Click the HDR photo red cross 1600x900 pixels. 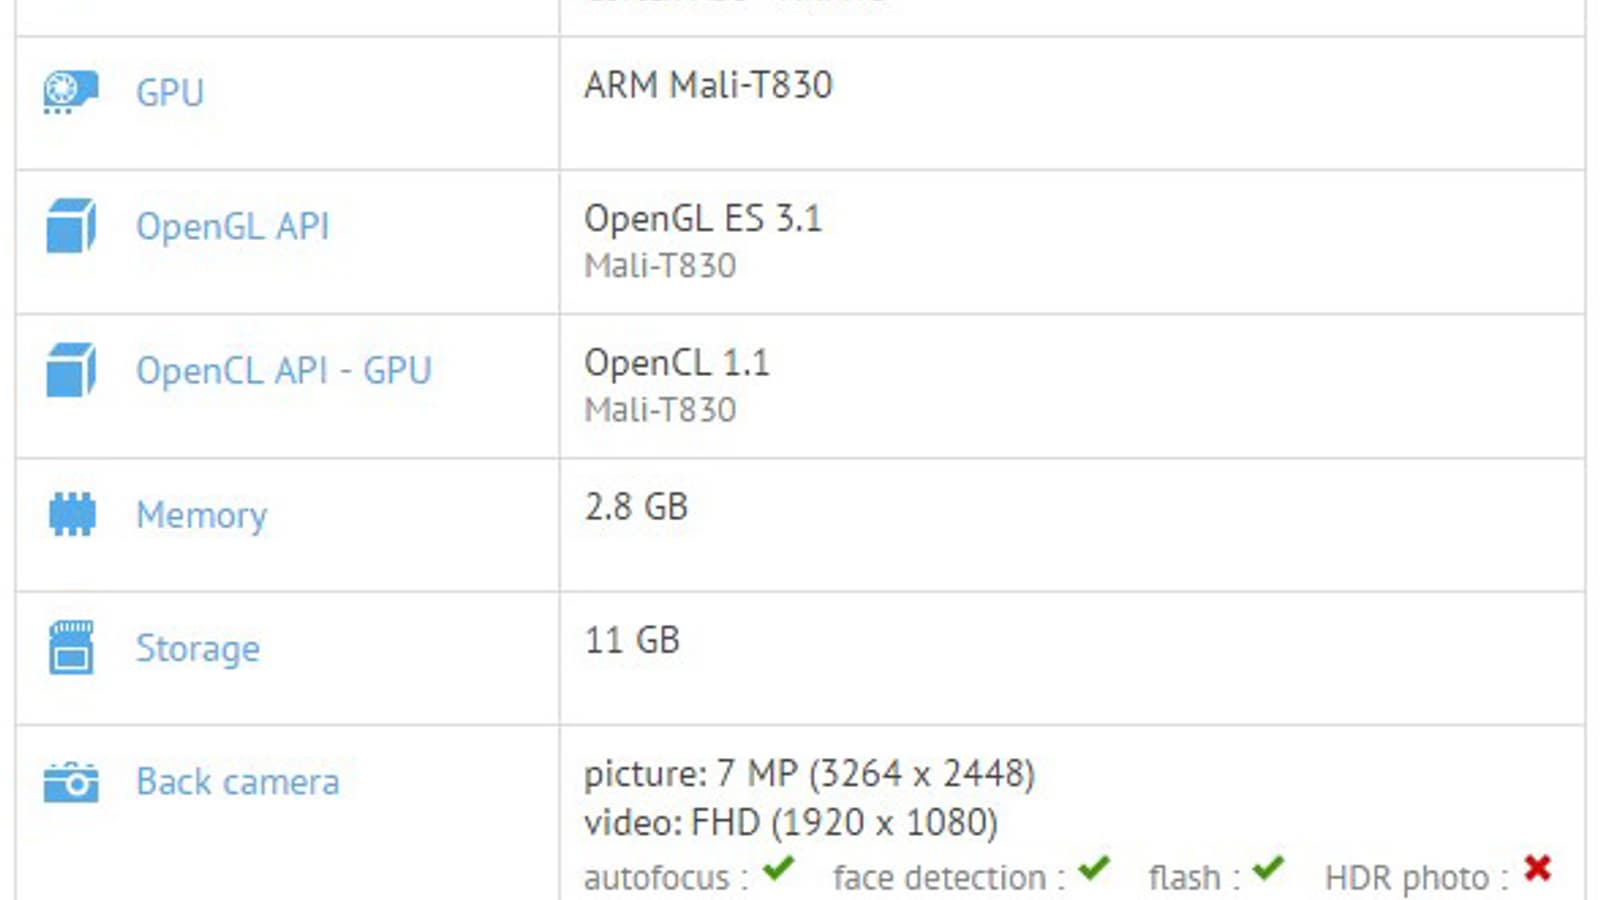(x=1538, y=868)
